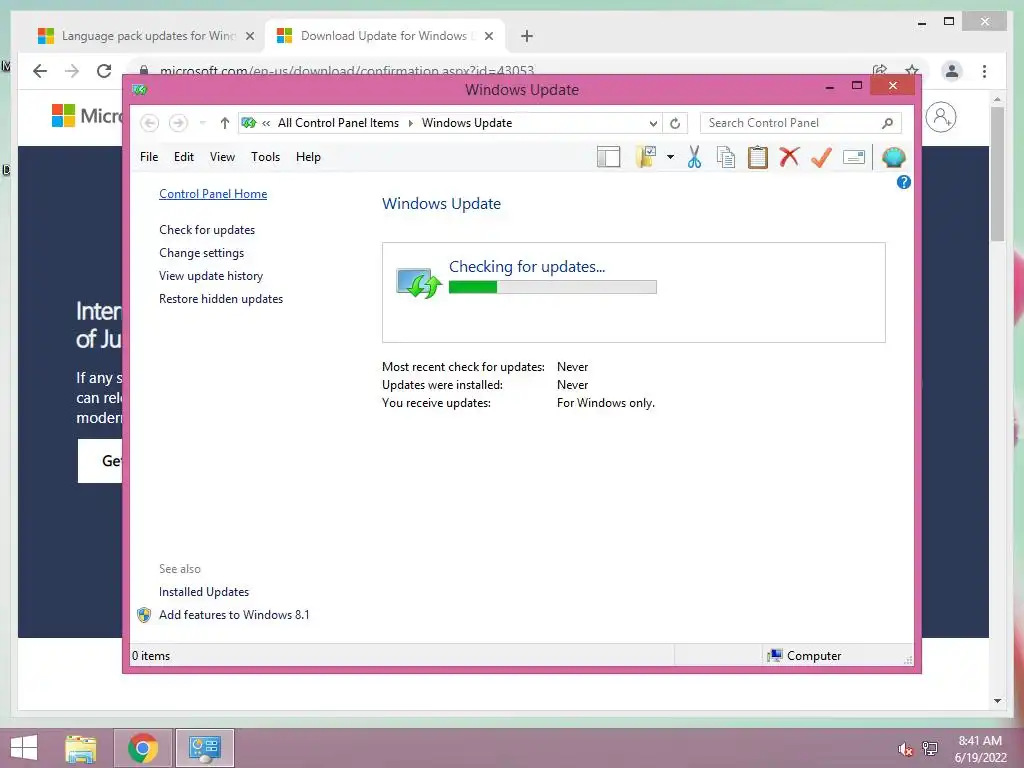Open View update history
The height and width of the screenshot is (768, 1024).
click(211, 276)
